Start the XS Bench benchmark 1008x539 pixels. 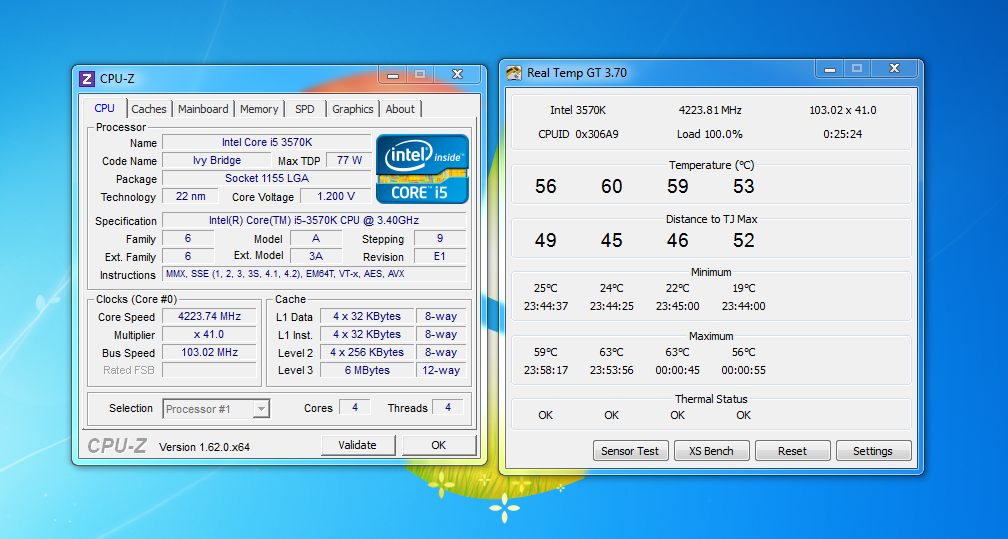click(711, 451)
